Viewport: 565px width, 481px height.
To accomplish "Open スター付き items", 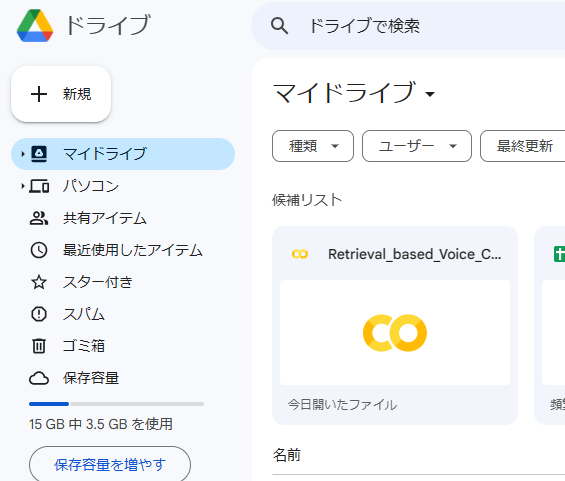I will (98, 282).
